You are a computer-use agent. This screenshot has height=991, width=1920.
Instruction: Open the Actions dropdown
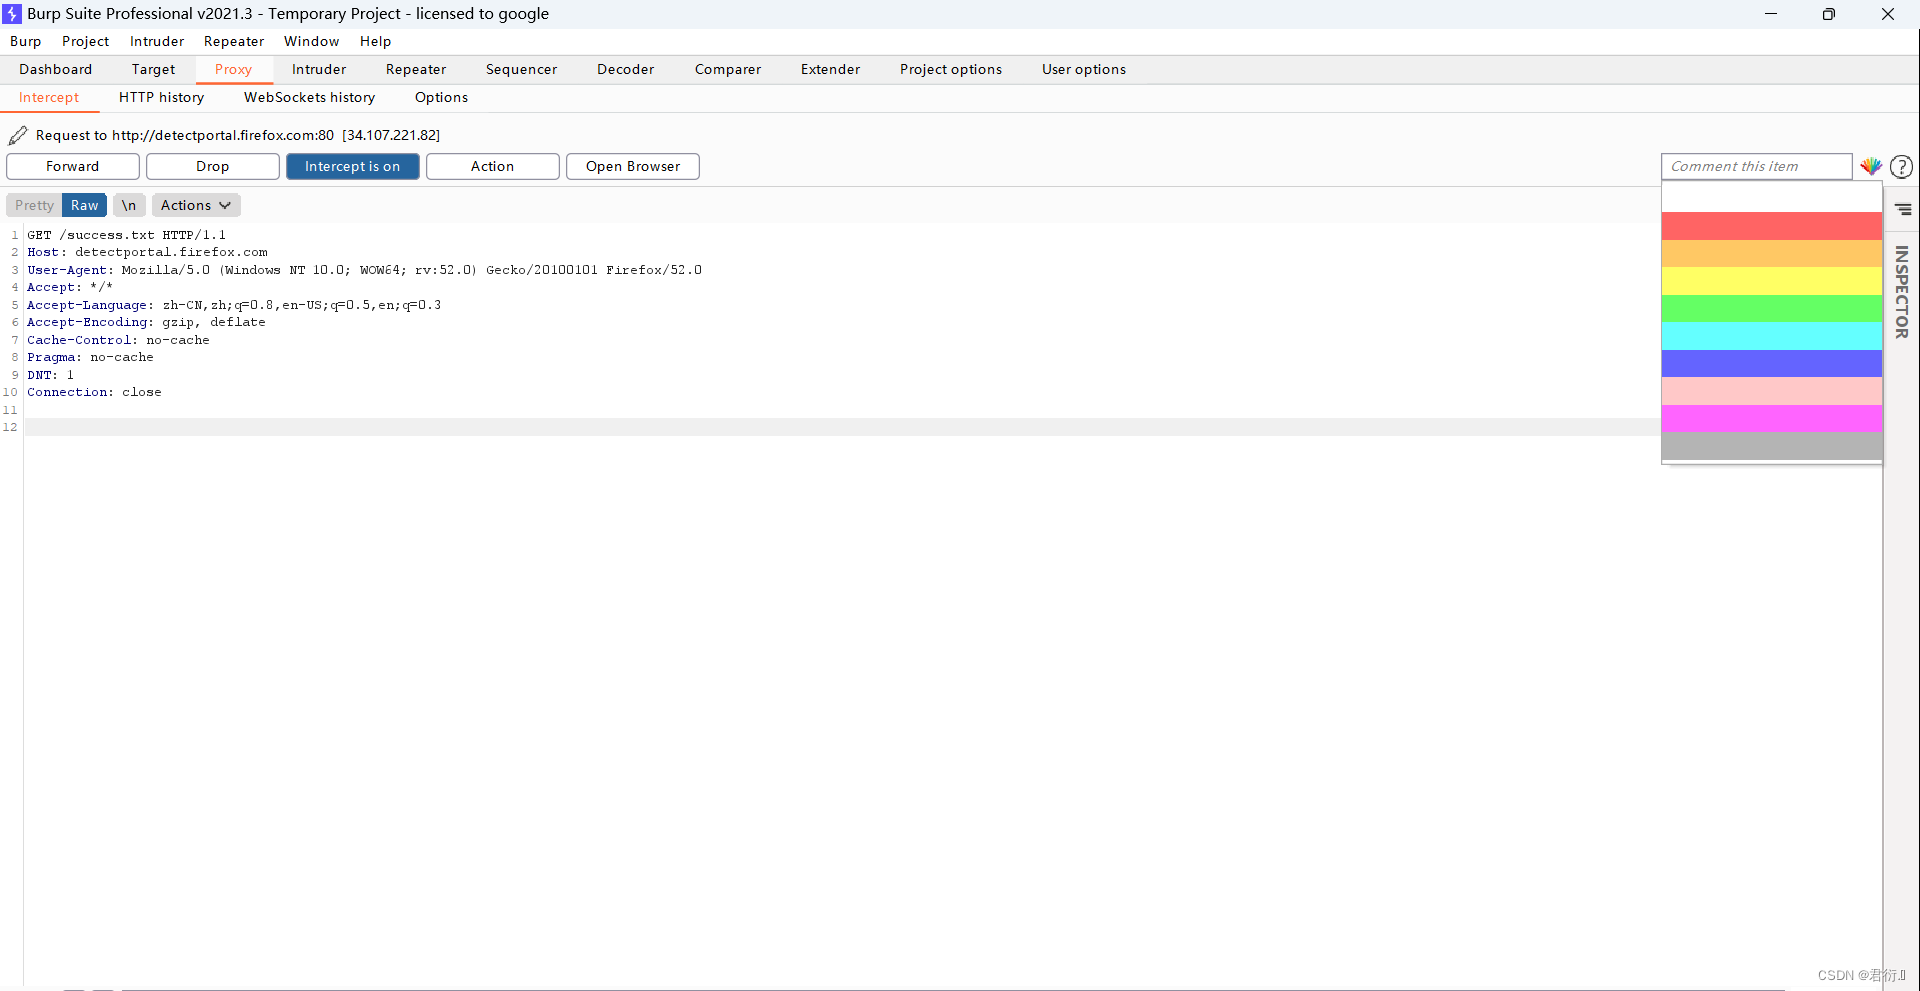tap(196, 205)
